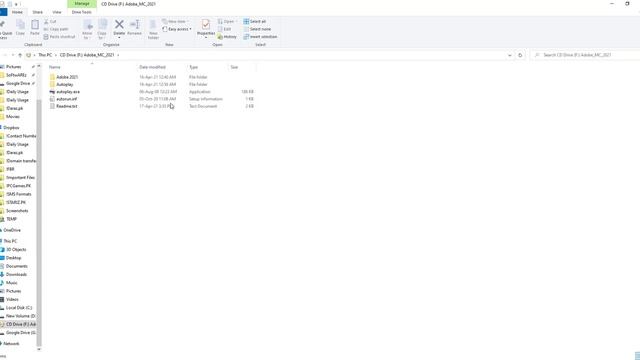Viewport: 640px width, 360px height.
Task: Switch to the Home ribbon tab
Action: [x=17, y=12]
